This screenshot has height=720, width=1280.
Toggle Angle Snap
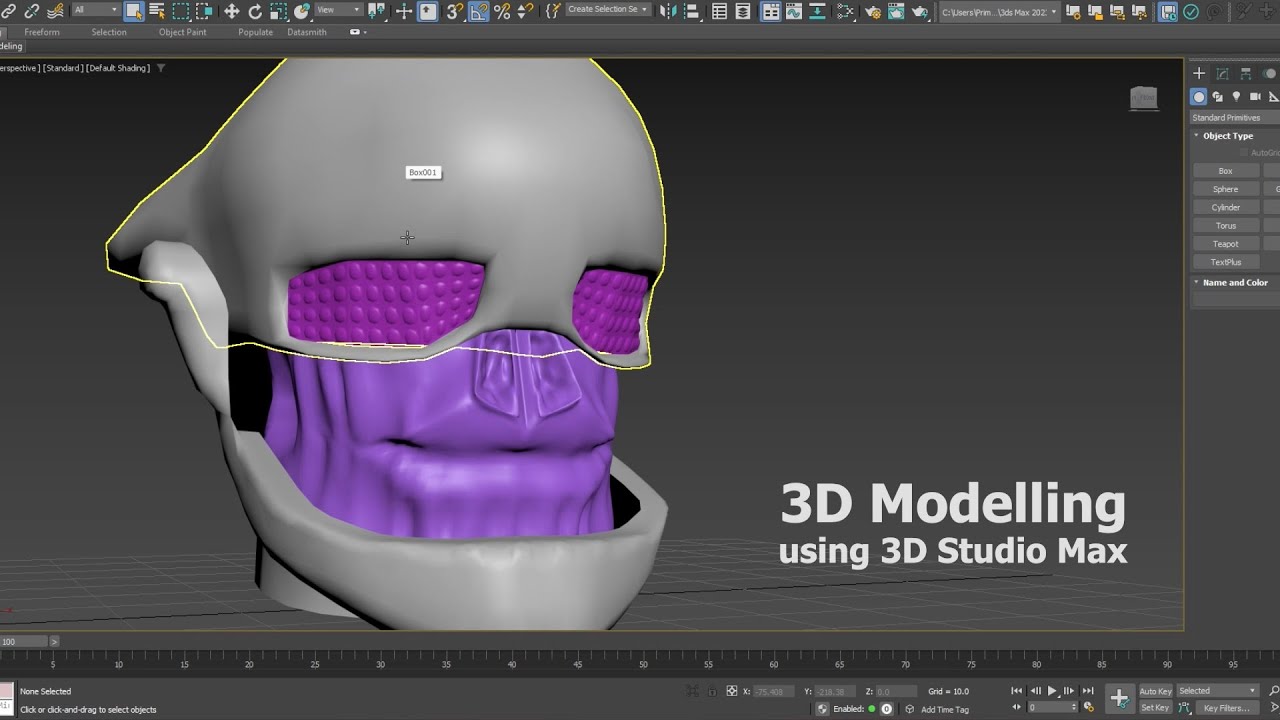click(x=478, y=12)
